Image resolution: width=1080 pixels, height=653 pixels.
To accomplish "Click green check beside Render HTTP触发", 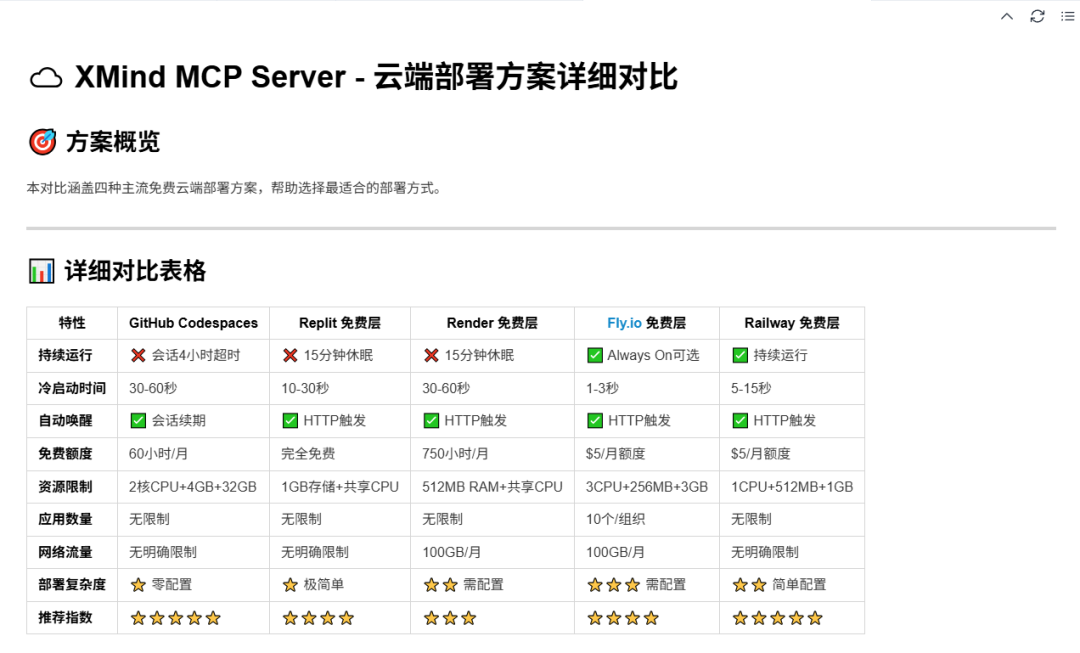I will (431, 421).
